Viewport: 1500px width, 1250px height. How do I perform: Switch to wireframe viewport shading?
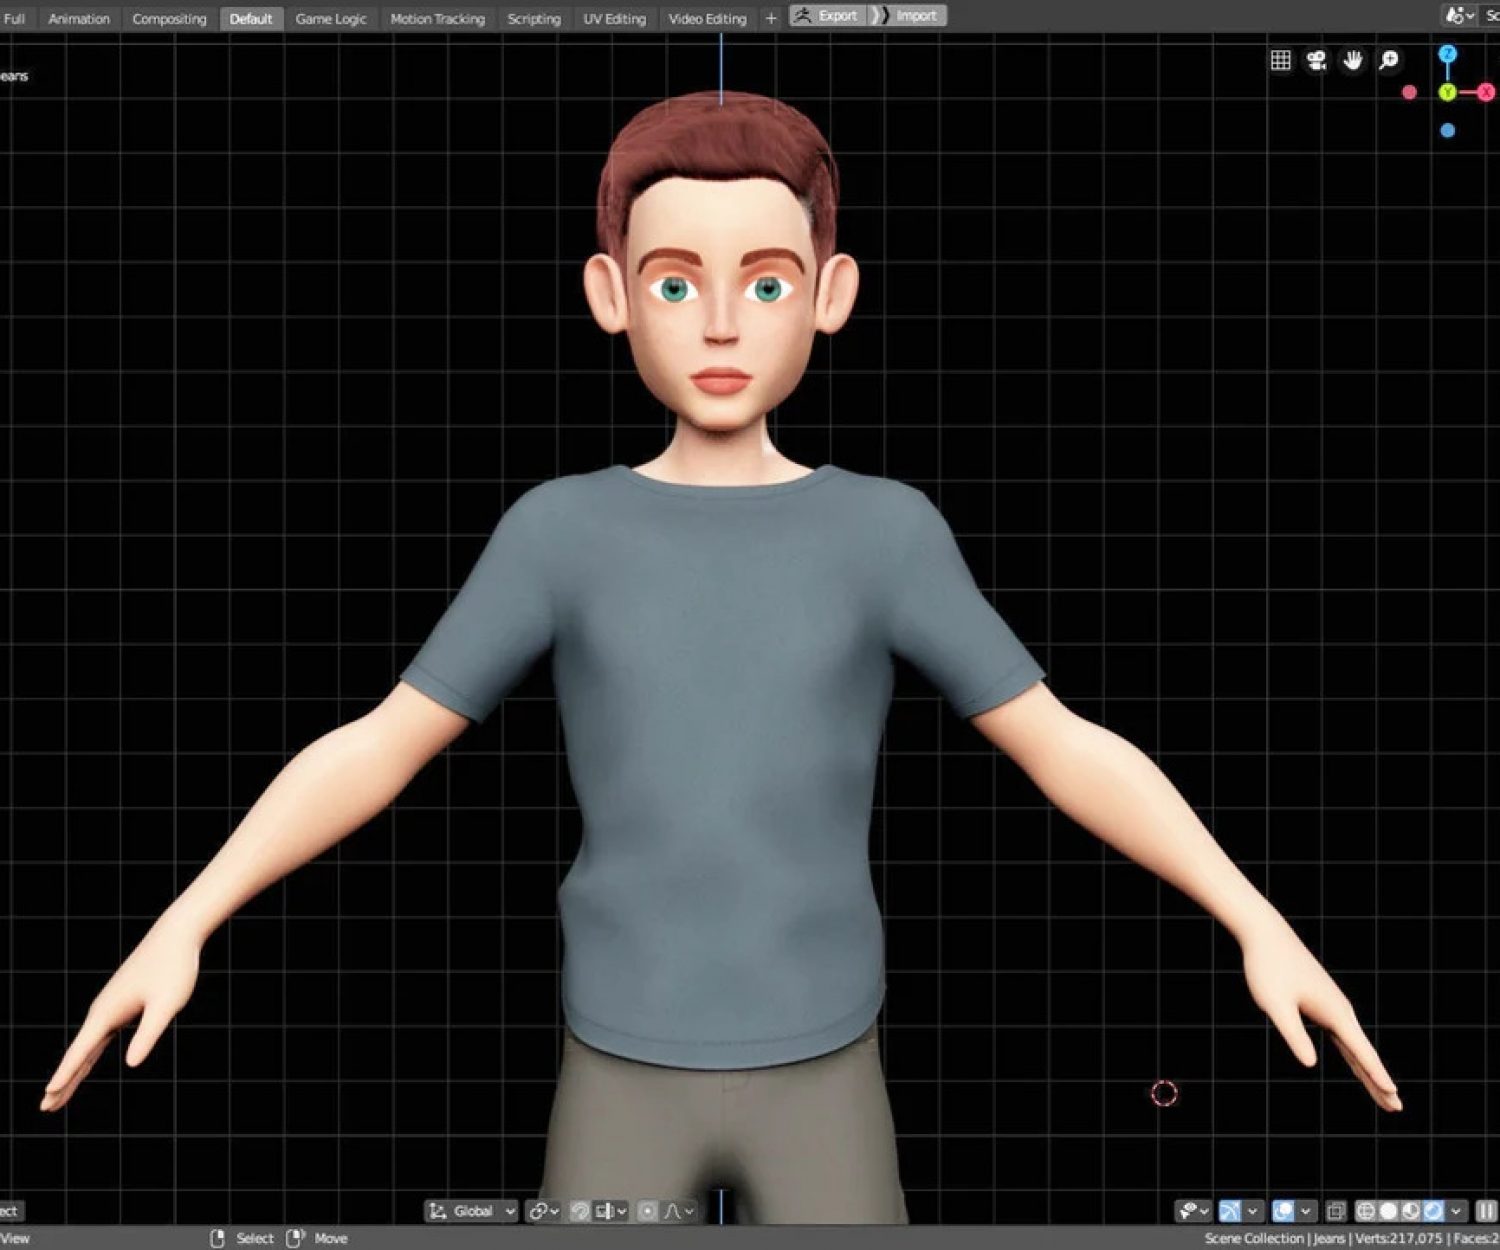coord(1365,1211)
